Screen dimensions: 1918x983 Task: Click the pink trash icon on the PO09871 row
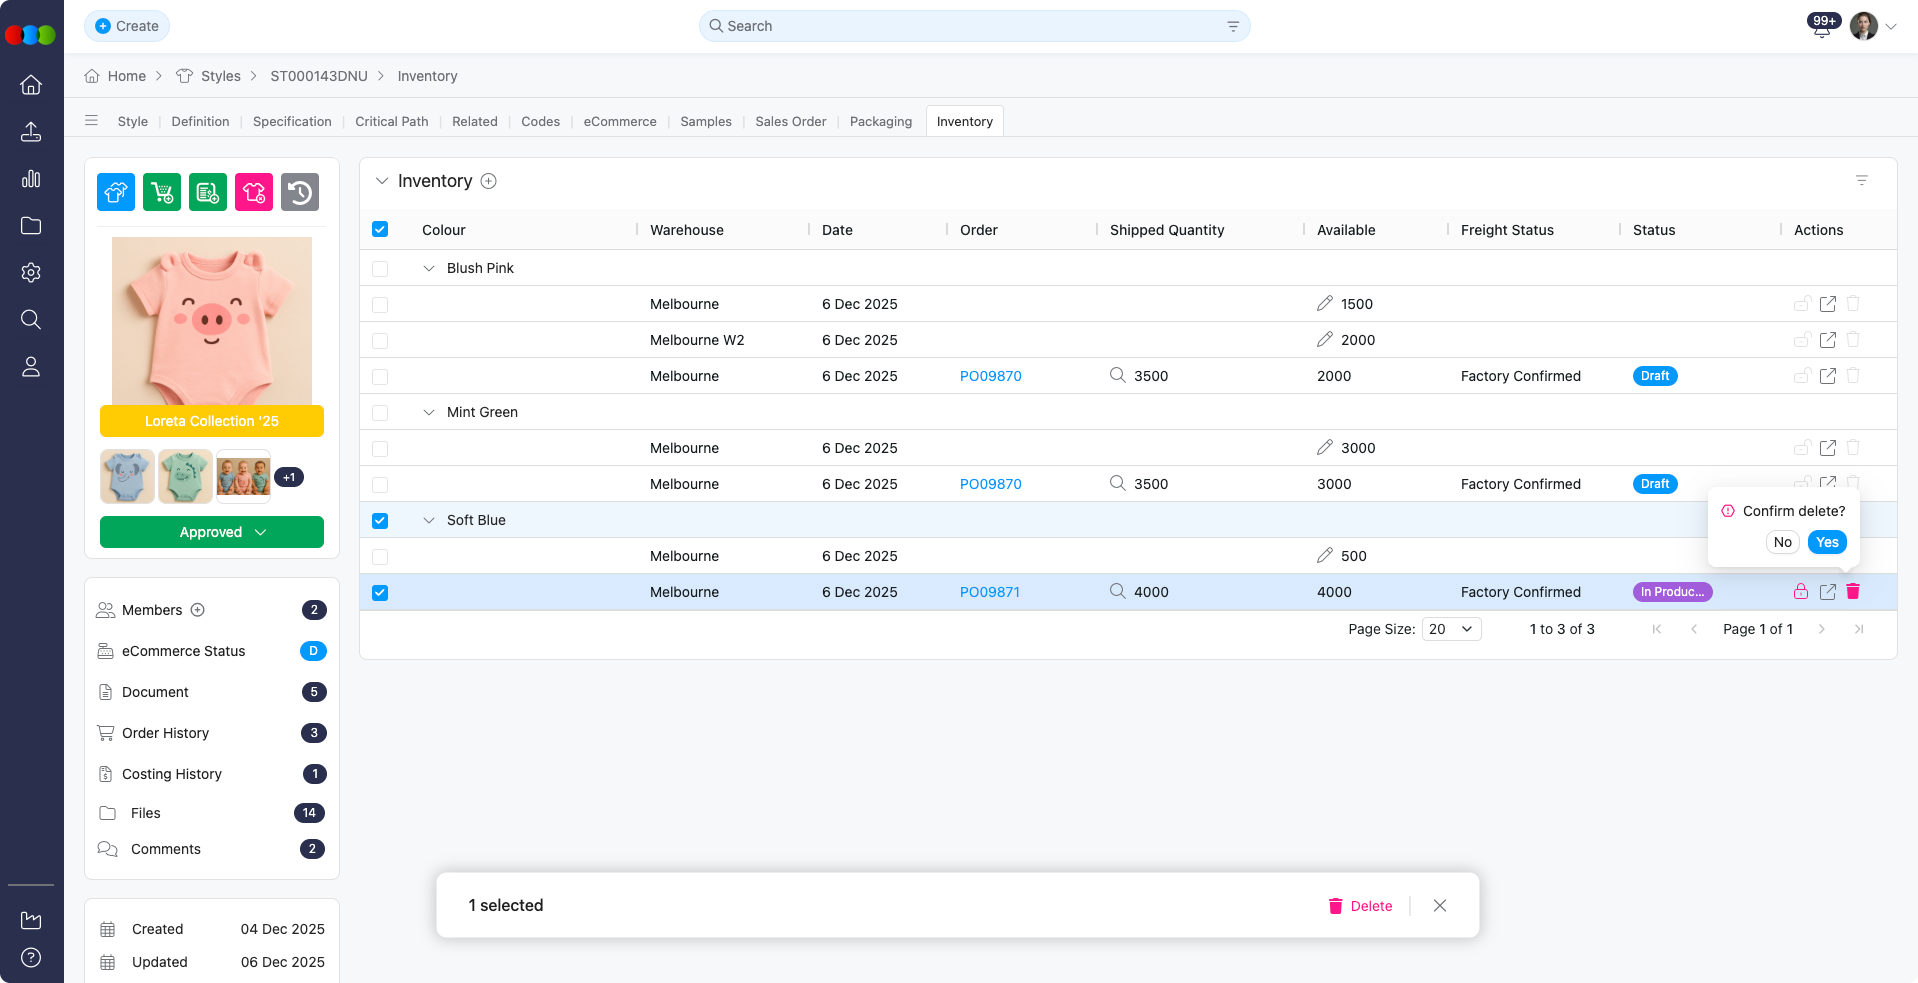point(1852,592)
